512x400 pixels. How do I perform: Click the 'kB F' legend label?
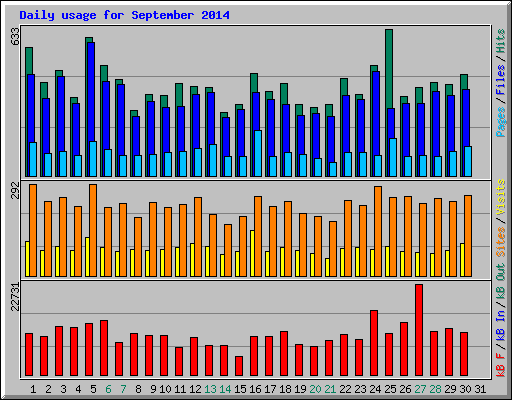pyautogui.click(x=500, y=364)
